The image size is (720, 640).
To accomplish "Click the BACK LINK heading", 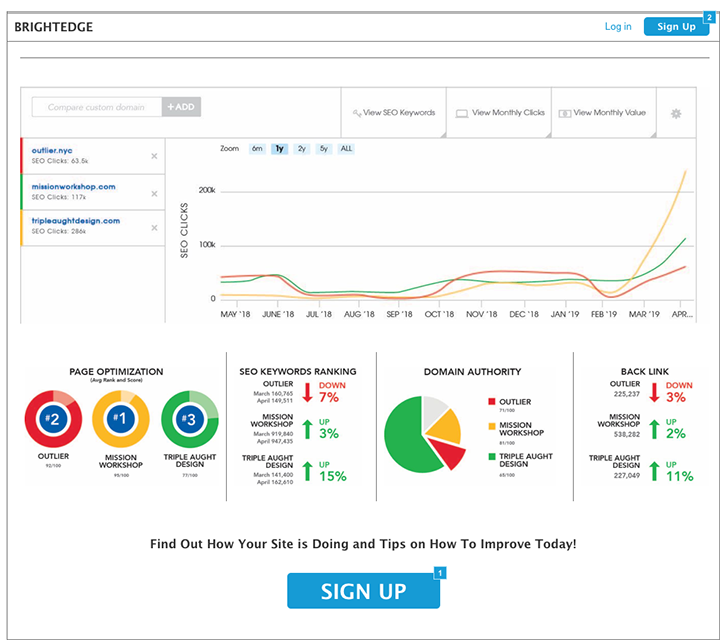I will pyautogui.click(x=645, y=372).
